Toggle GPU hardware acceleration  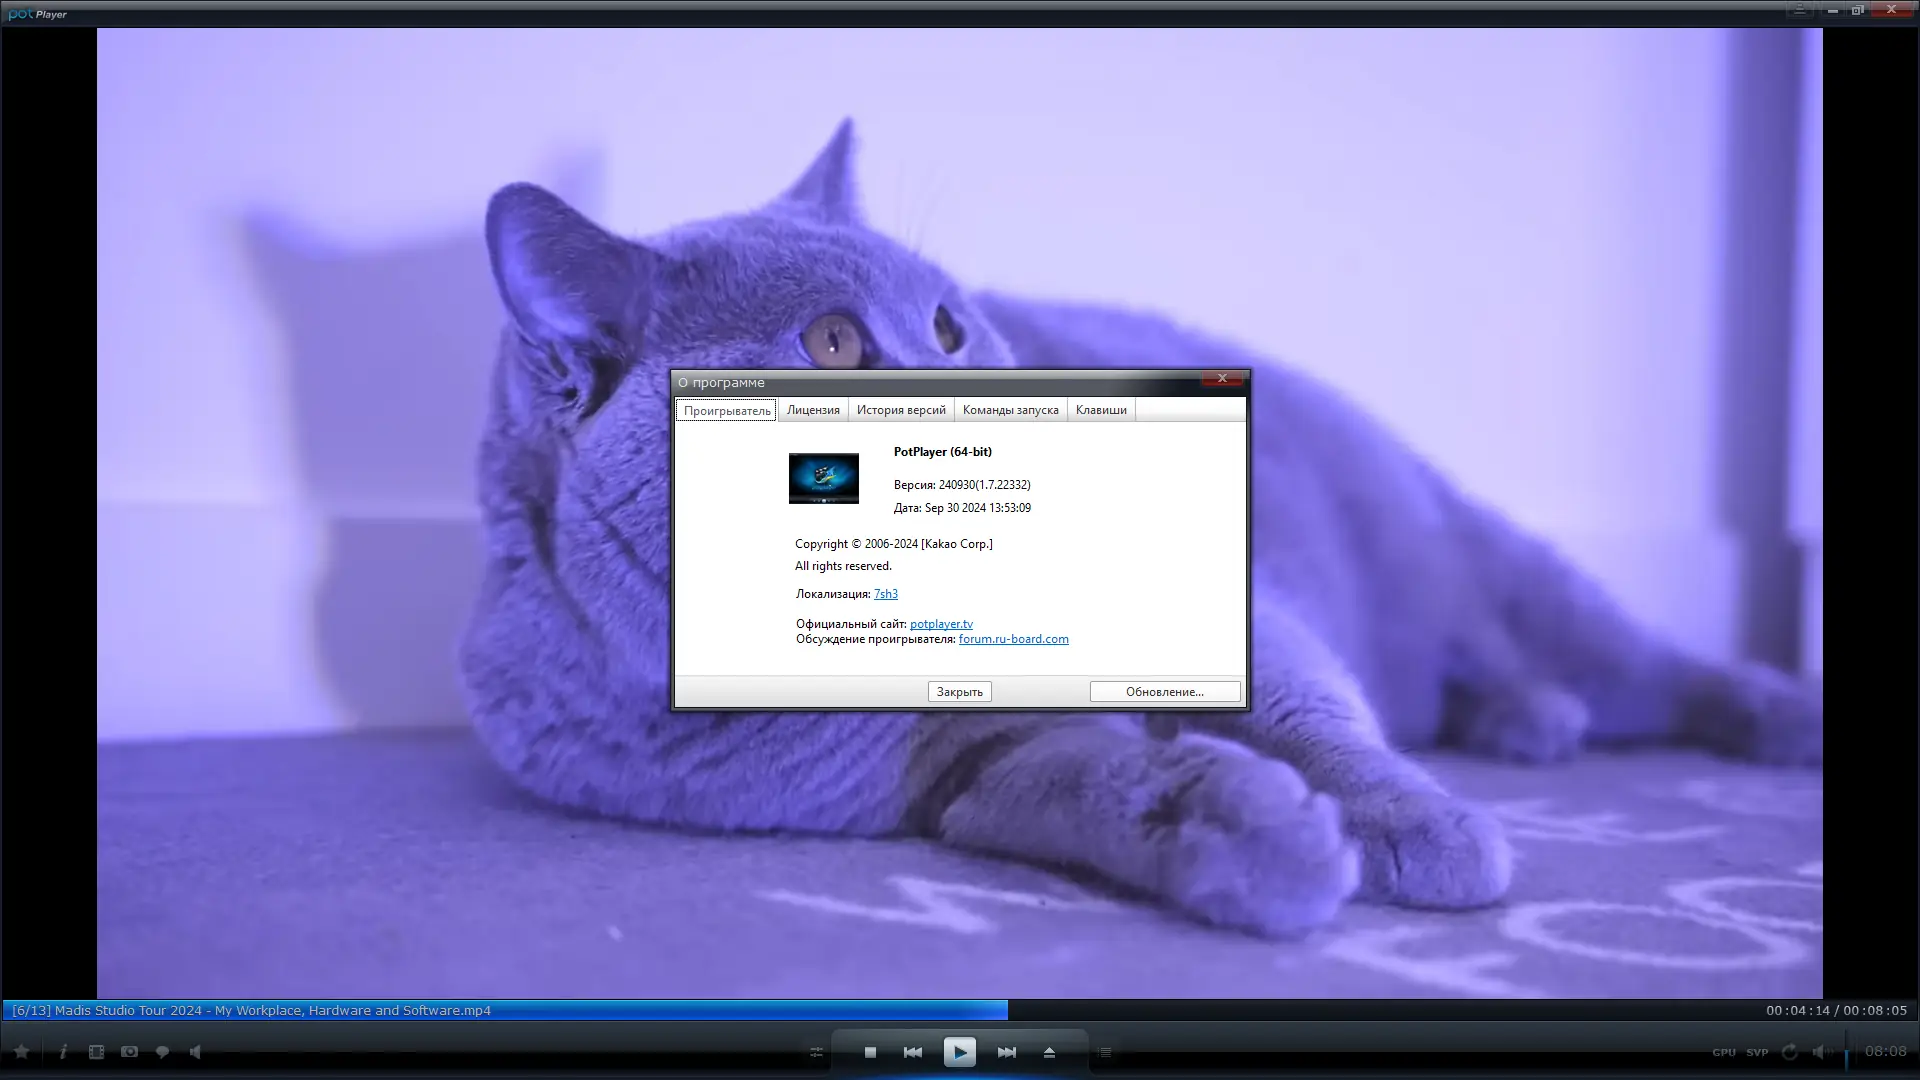click(1723, 1052)
